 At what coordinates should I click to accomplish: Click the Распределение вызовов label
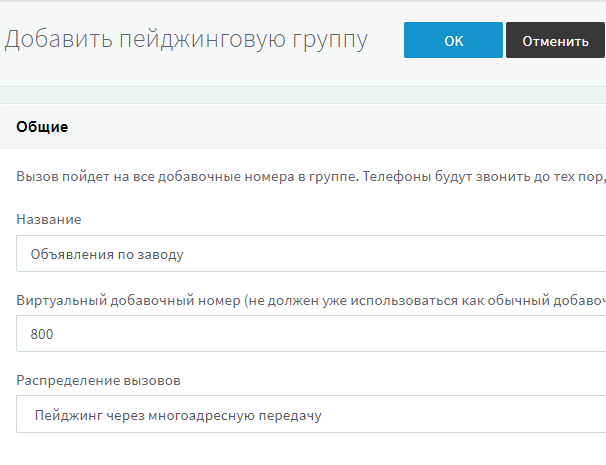point(99,381)
